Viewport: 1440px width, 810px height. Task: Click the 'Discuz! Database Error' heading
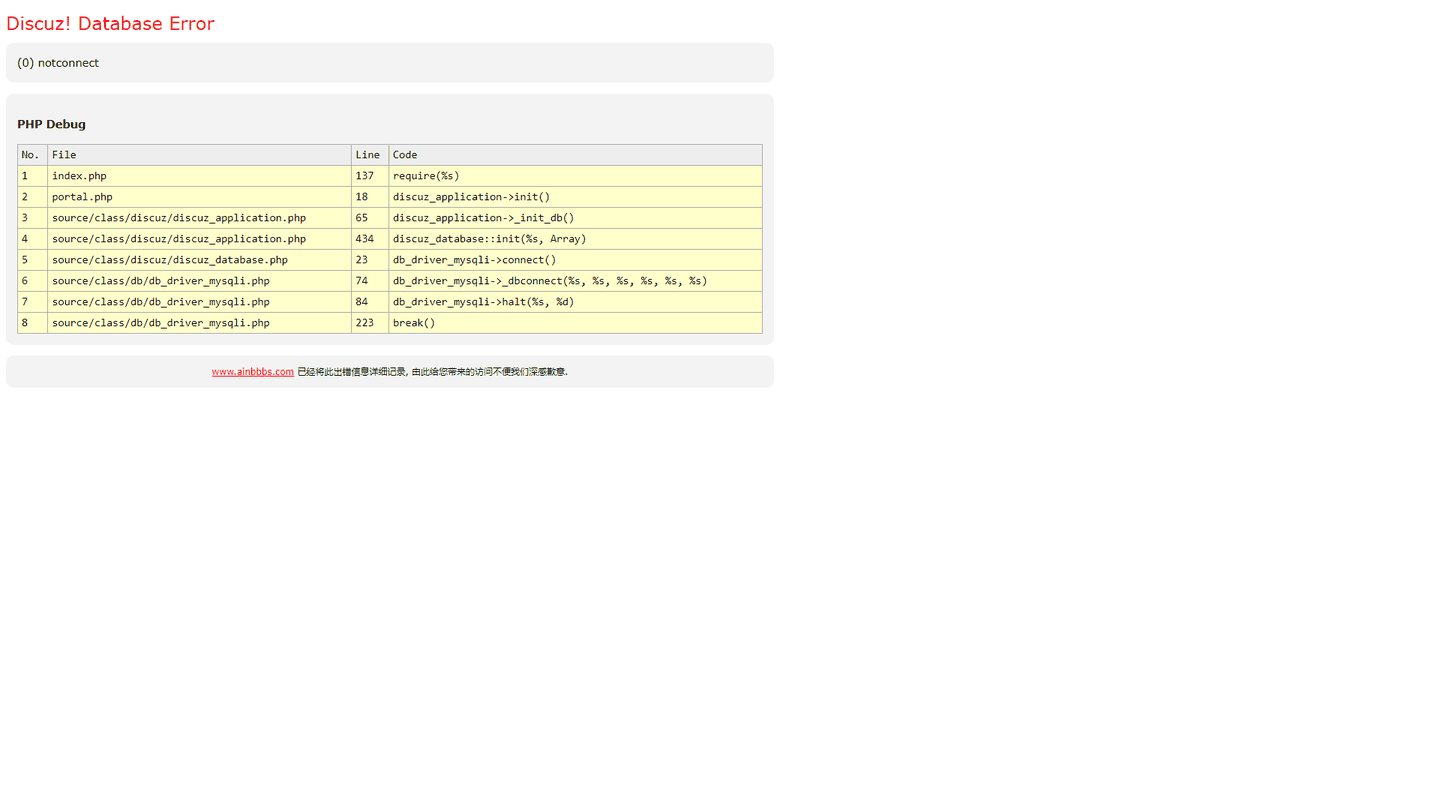click(x=110, y=24)
